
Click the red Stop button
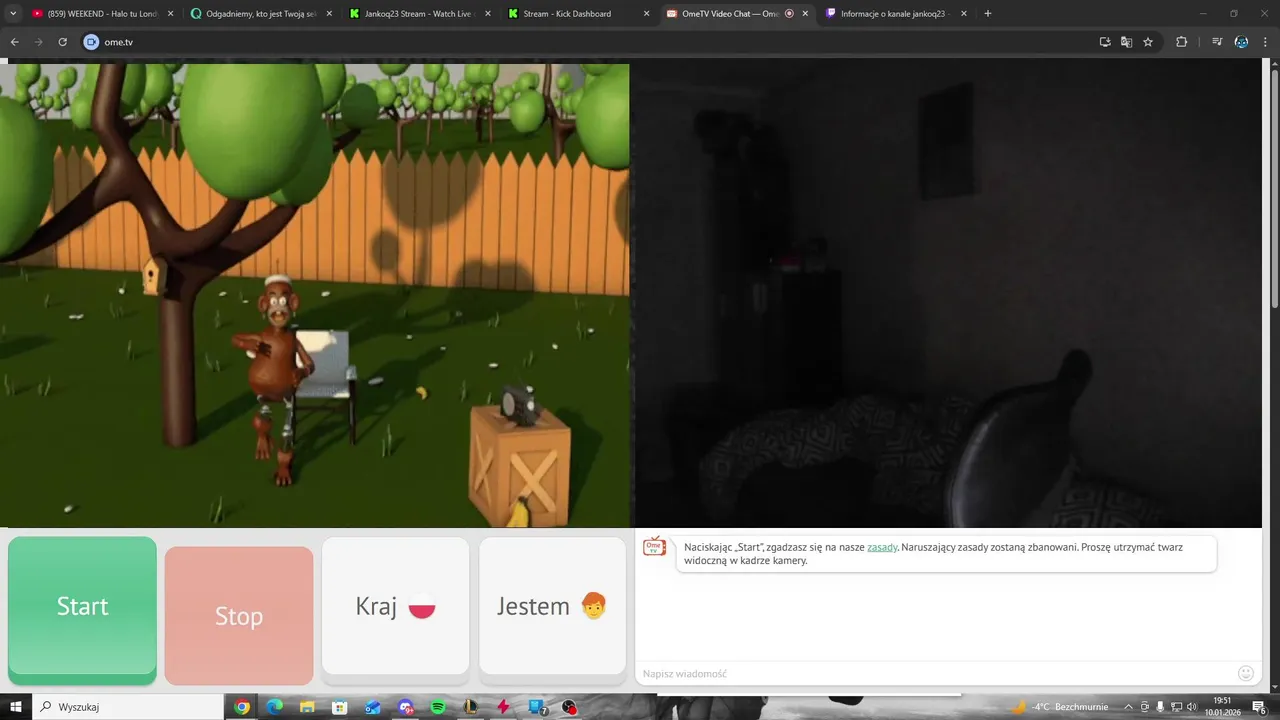[x=239, y=615]
